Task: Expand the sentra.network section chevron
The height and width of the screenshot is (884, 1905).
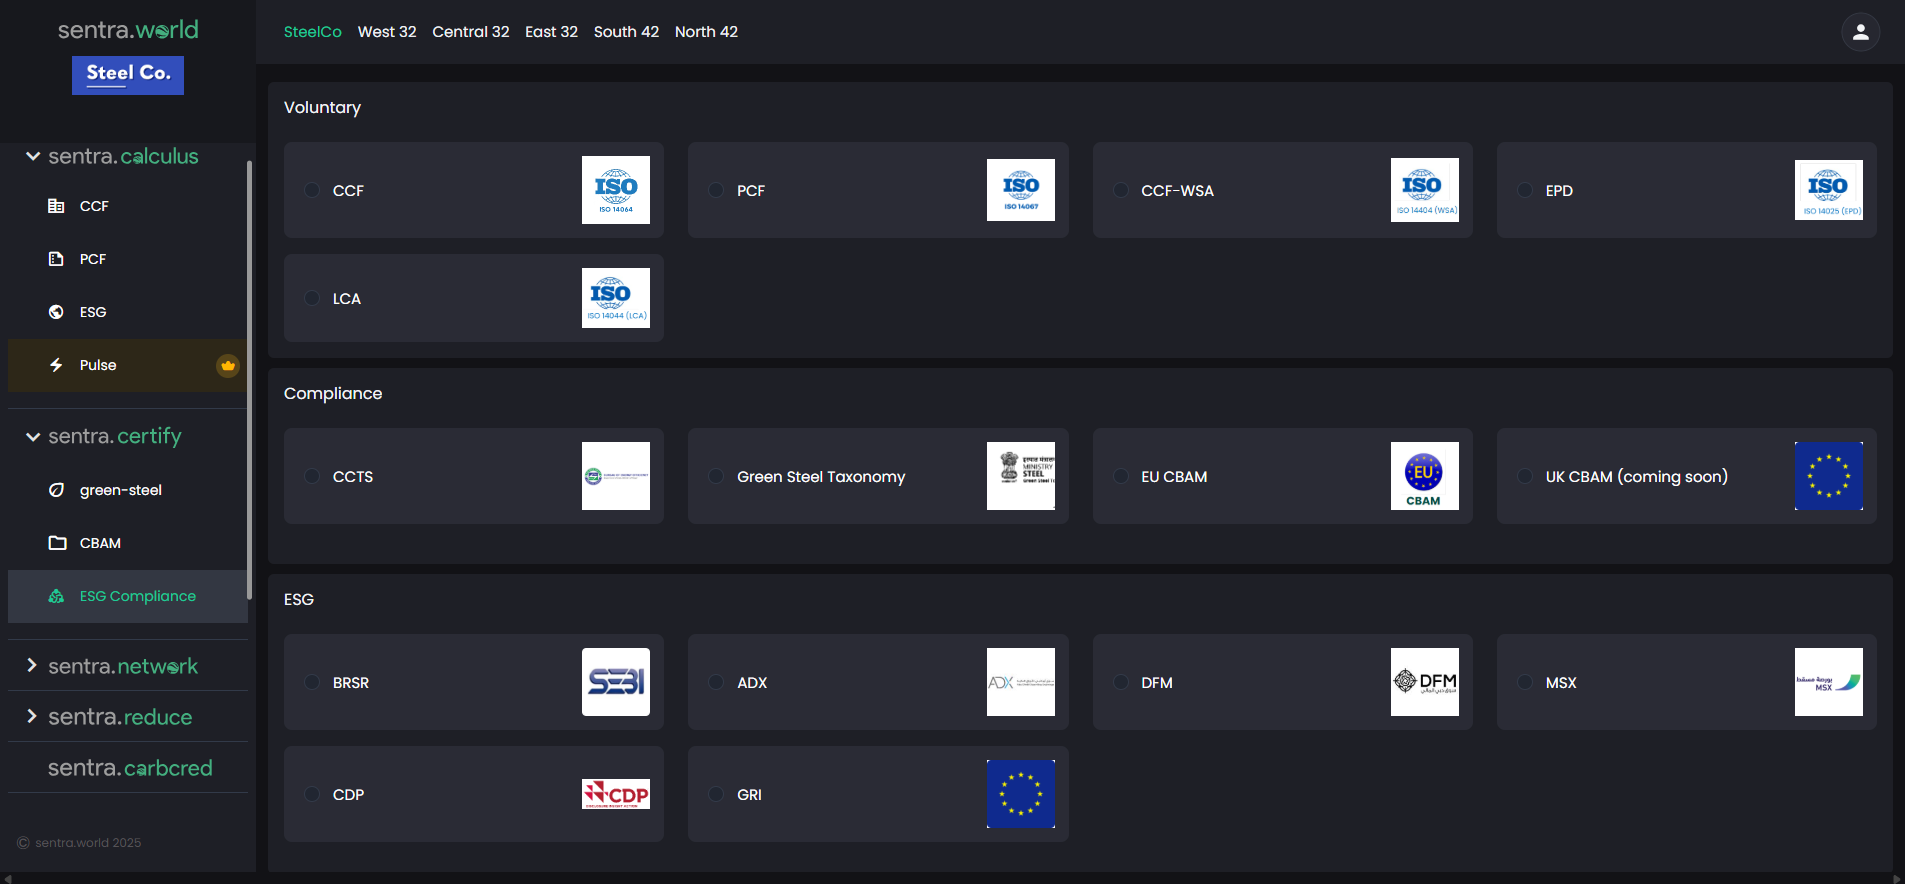Action: tap(32, 665)
